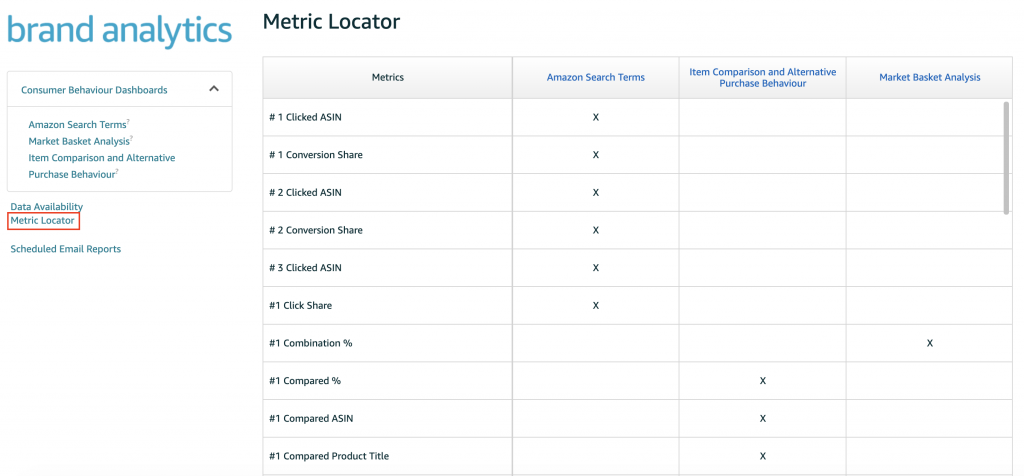Screen dimensions: 1024x476
Task: Open Item Comparison and Alternative sidebar link
Action: pos(102,166)
